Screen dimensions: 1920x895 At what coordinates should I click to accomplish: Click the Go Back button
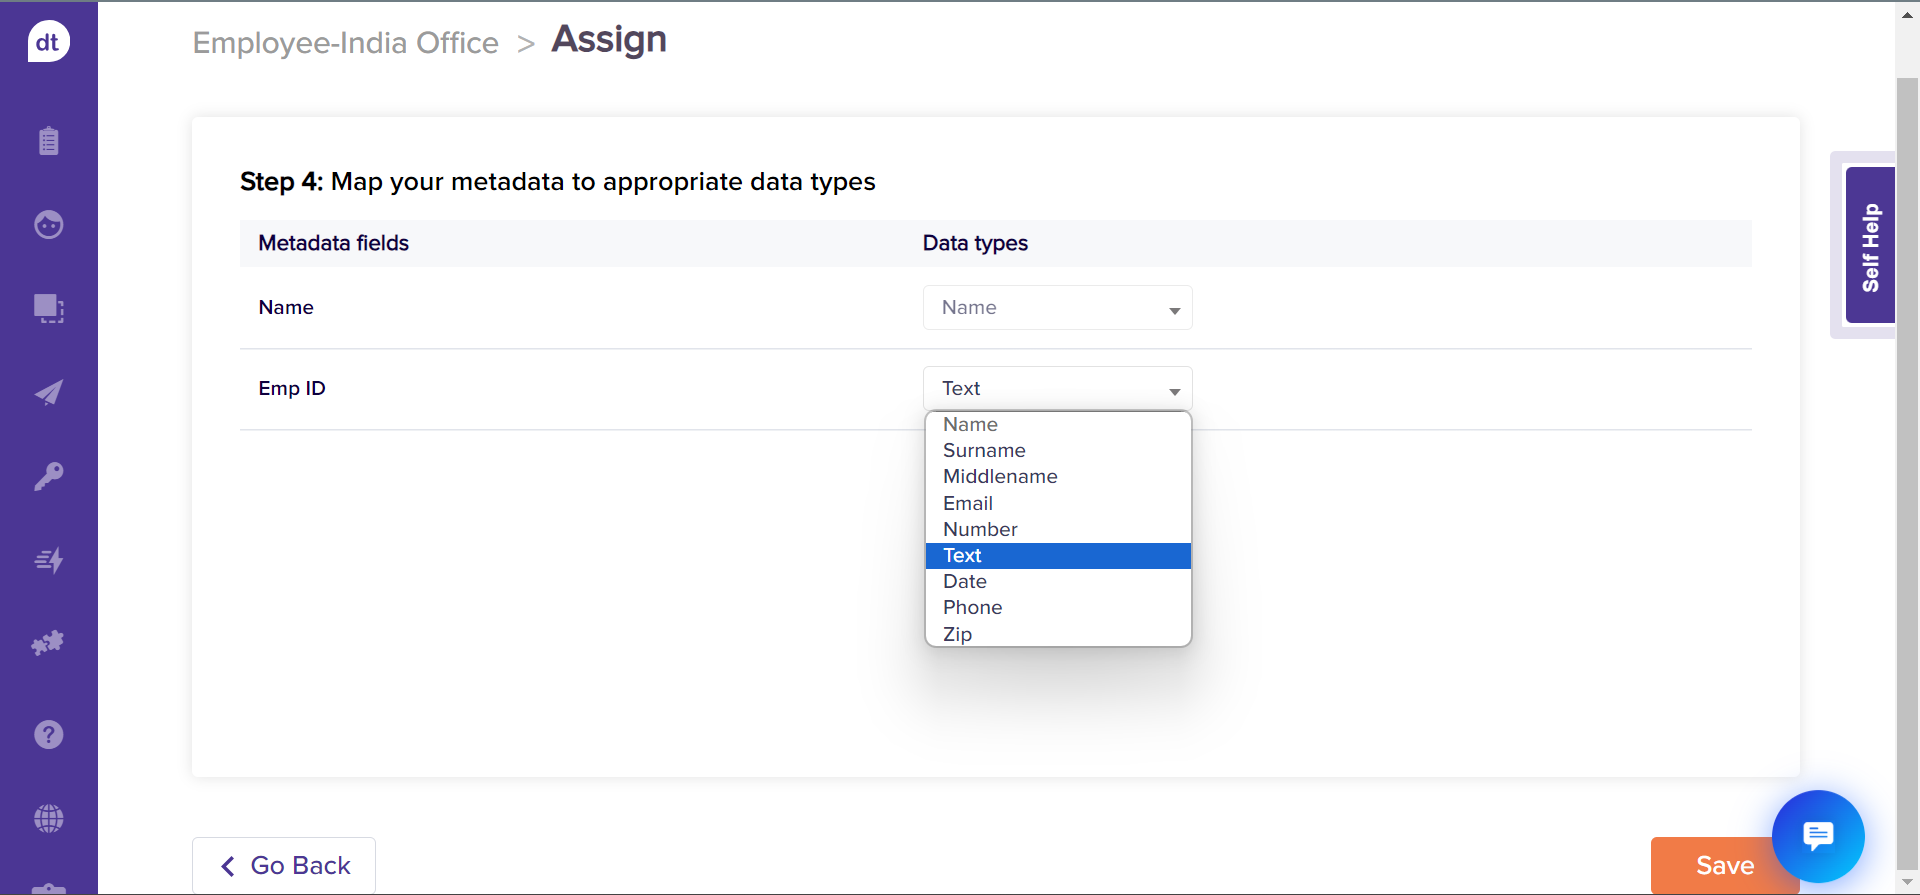pos(284,865)
